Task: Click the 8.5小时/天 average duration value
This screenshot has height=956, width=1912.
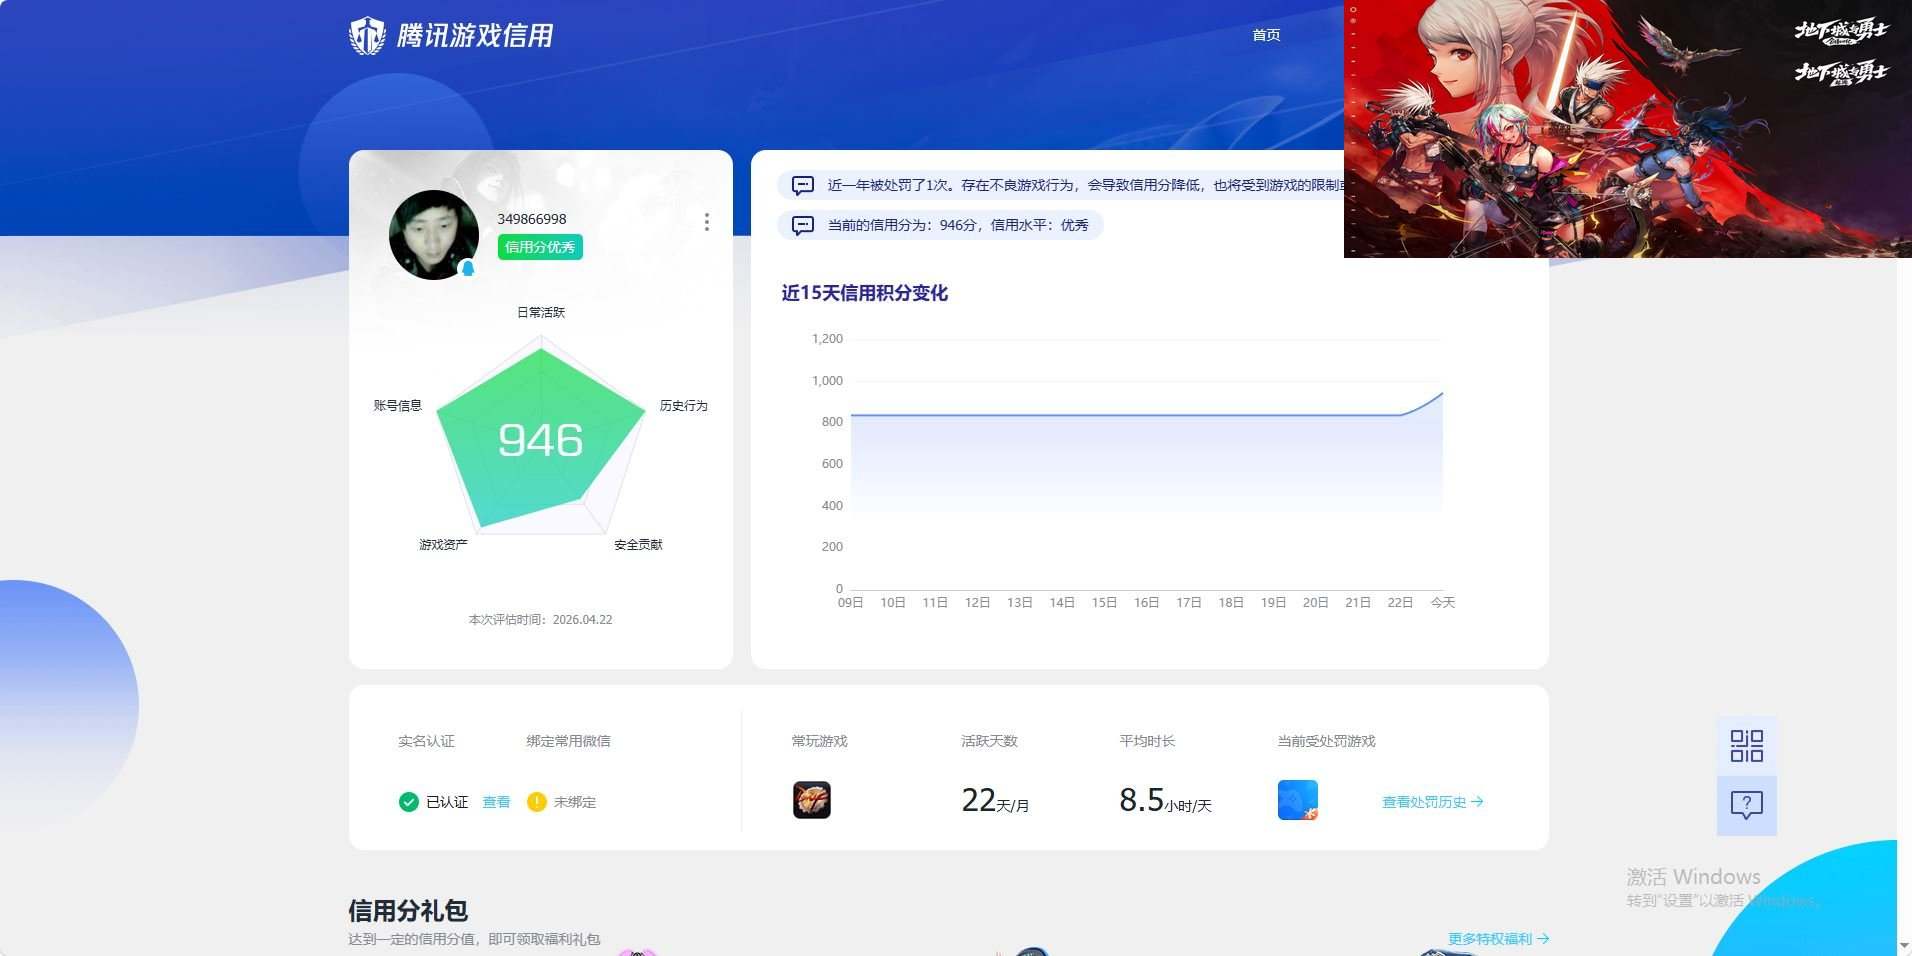Action: (1165, 801)
